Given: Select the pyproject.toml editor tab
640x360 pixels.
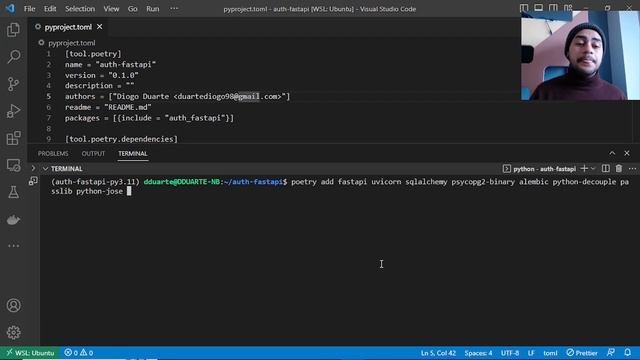Looking at the screenshot, I should [x=69, y=27].
